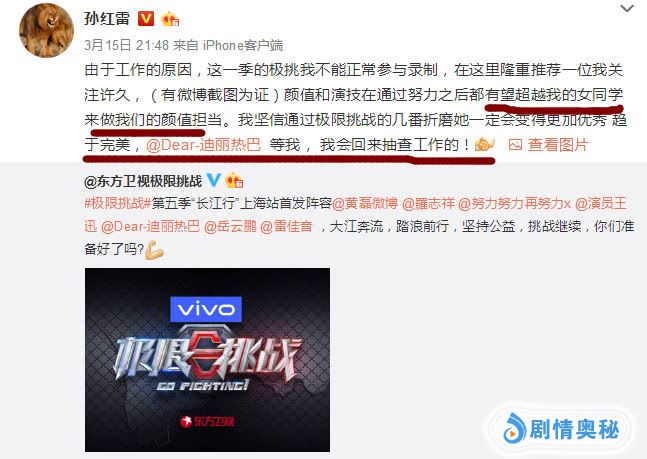This screenshot has height=459, width=647.
Task: Open the @黄磊微博 mention
Action: click(x=365, y=203)
